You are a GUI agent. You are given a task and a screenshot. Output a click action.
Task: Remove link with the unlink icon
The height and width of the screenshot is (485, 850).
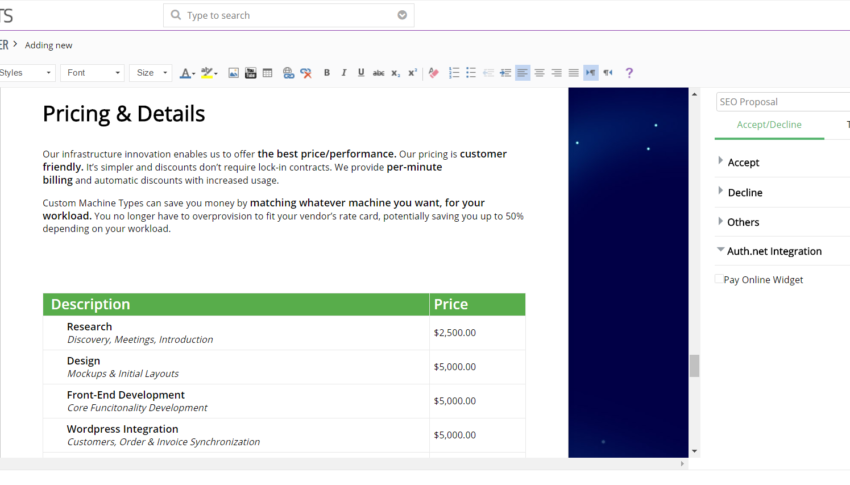pos(306,73)
